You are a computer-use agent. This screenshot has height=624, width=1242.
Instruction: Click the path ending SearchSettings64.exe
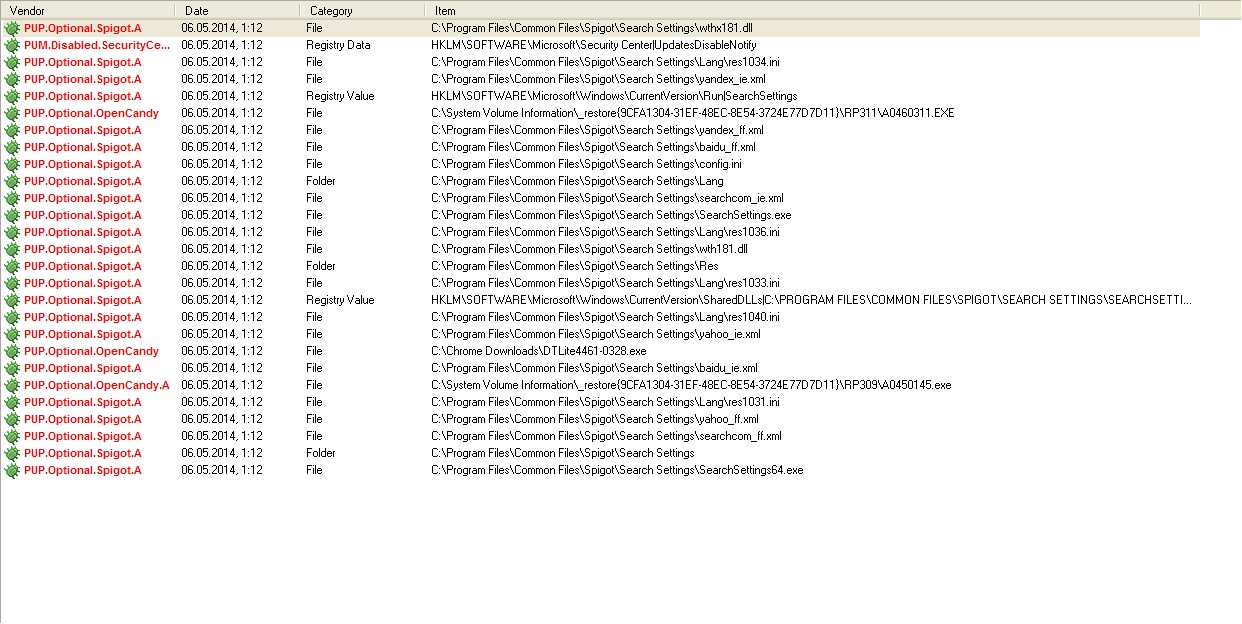[x=617, y=470]
